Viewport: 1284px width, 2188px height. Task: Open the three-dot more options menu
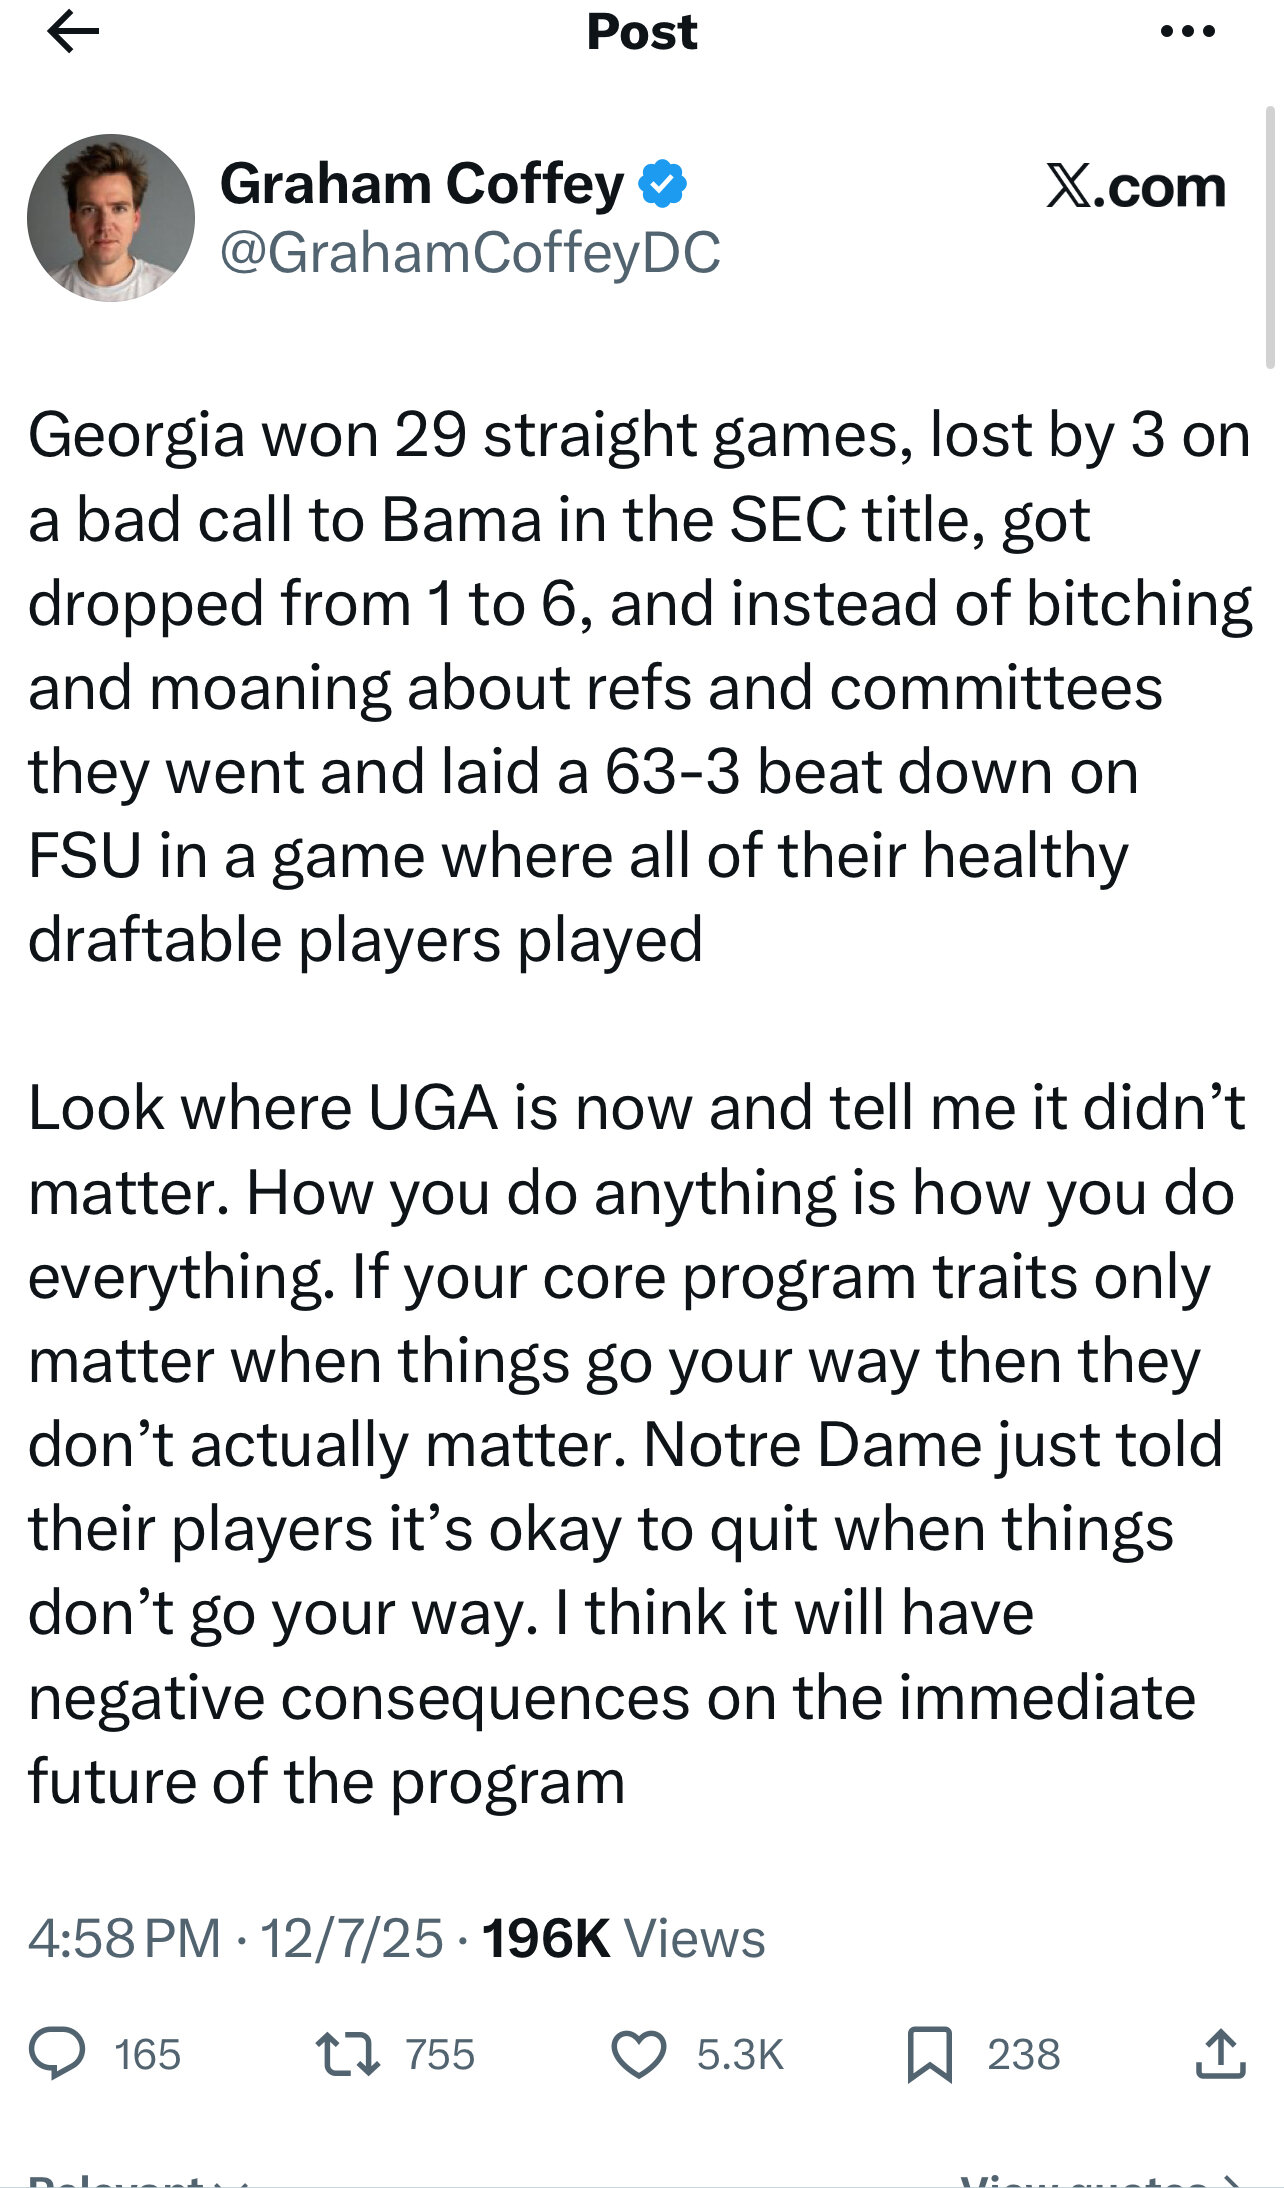[1188, 32]
